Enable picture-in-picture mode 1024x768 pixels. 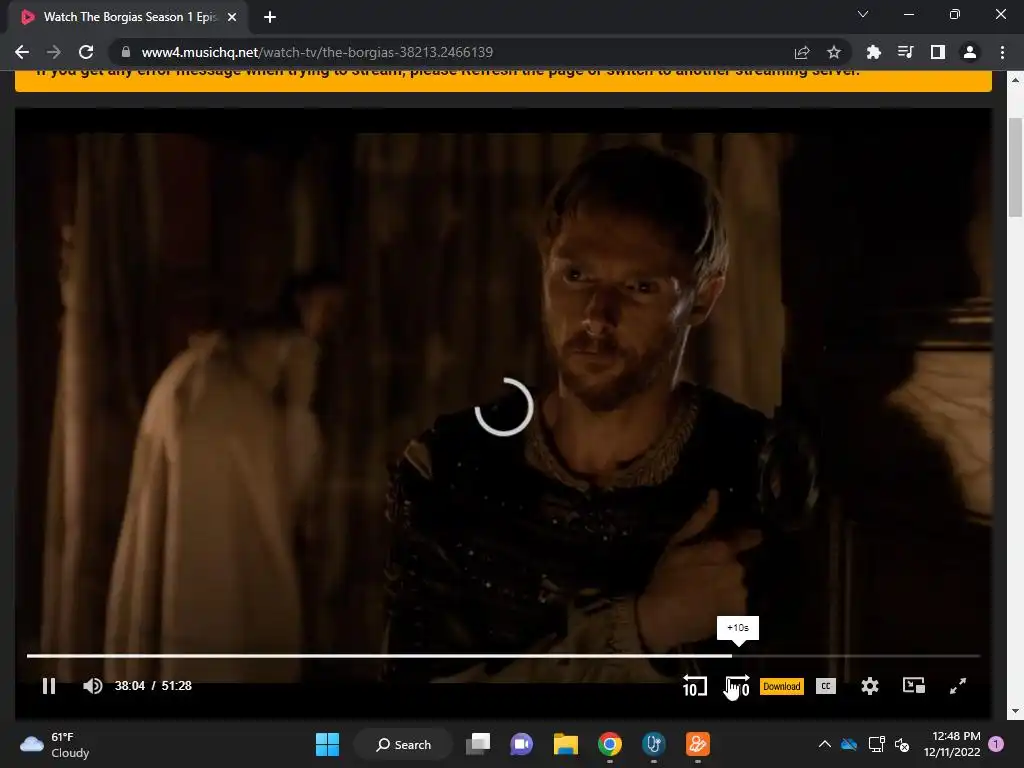pos(914,686)
